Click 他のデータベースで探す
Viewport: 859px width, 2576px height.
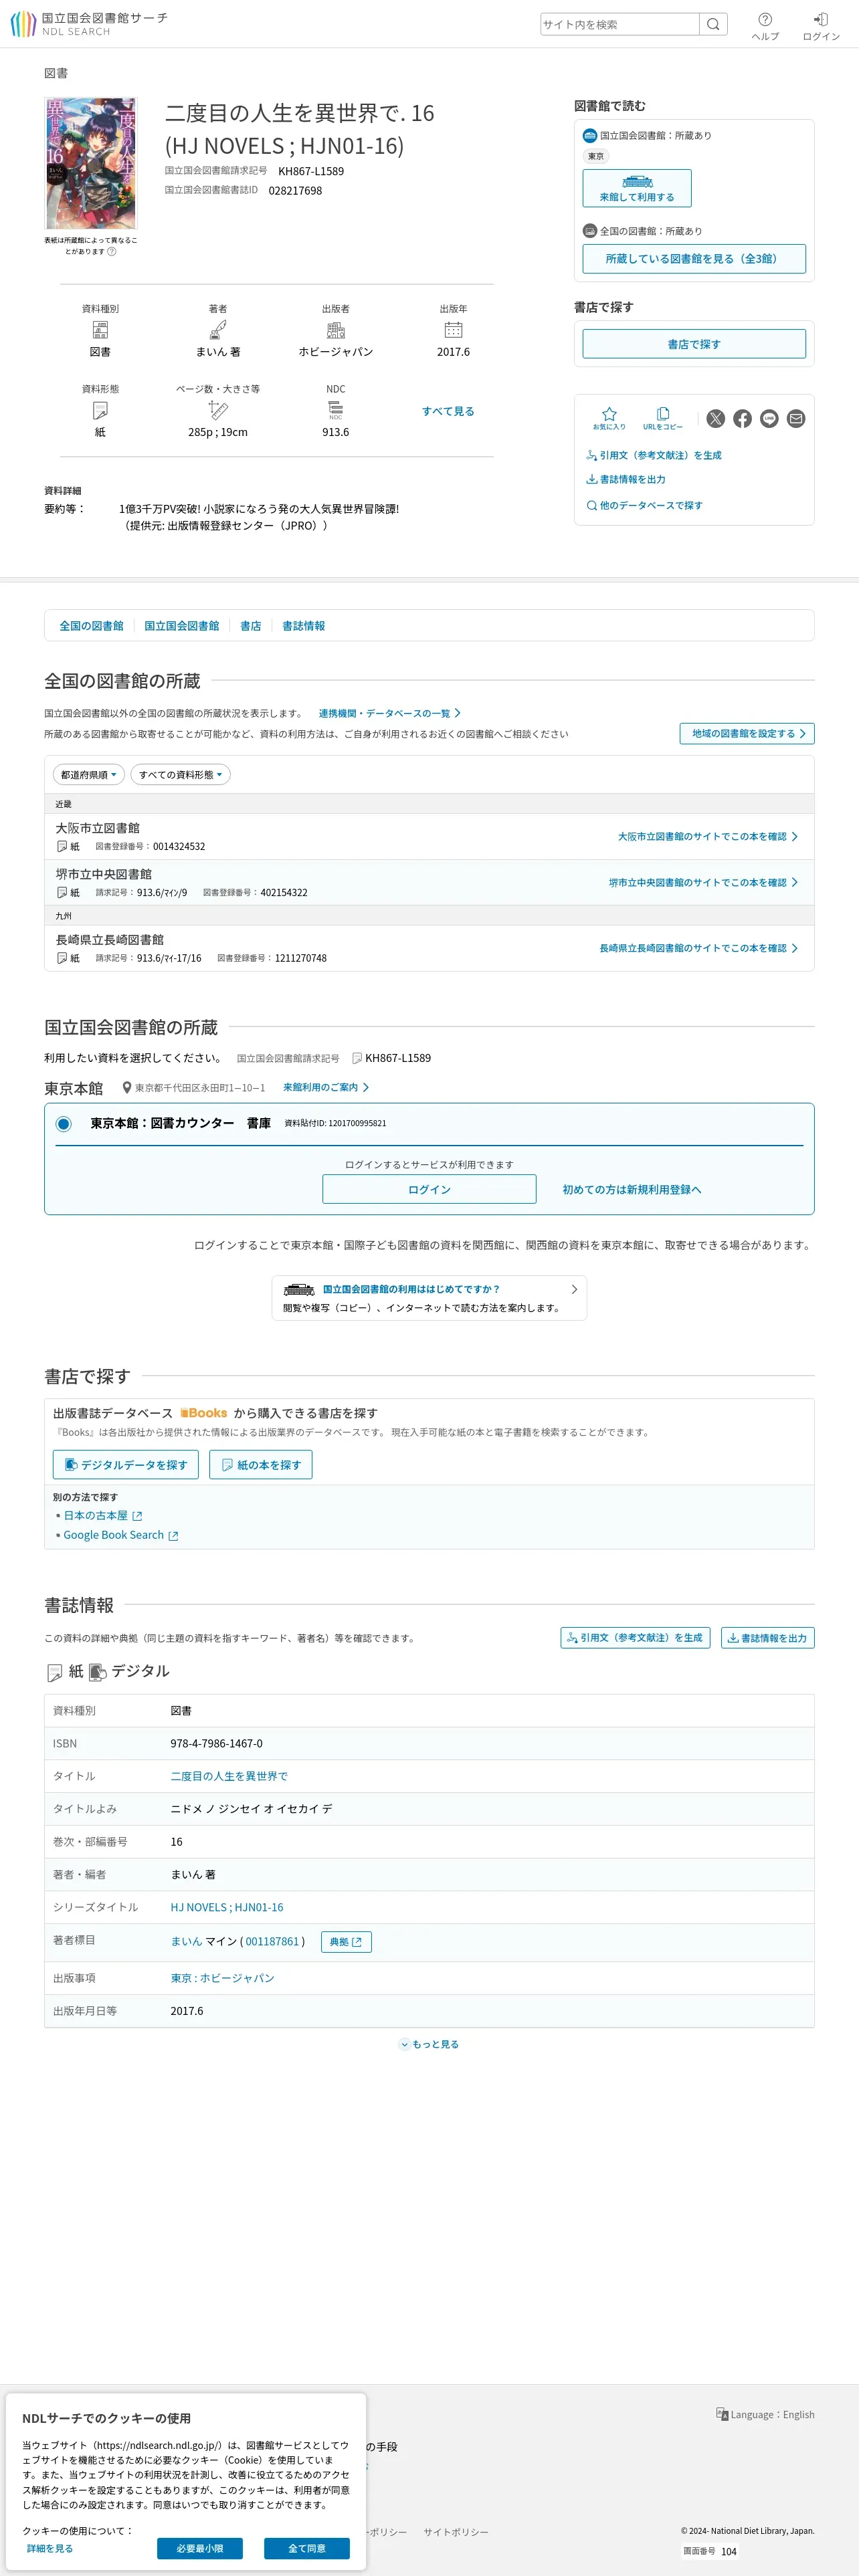[x=645, y=506]
